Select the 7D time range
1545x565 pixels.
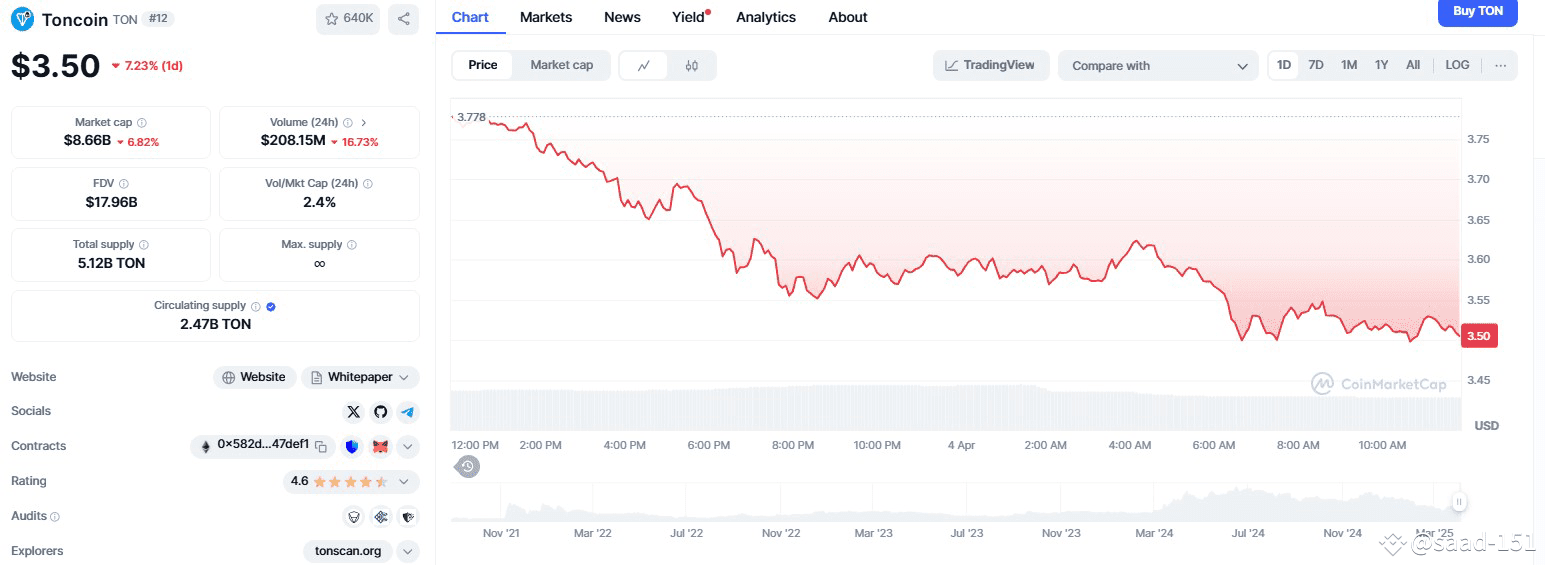tap(1316, 65)
